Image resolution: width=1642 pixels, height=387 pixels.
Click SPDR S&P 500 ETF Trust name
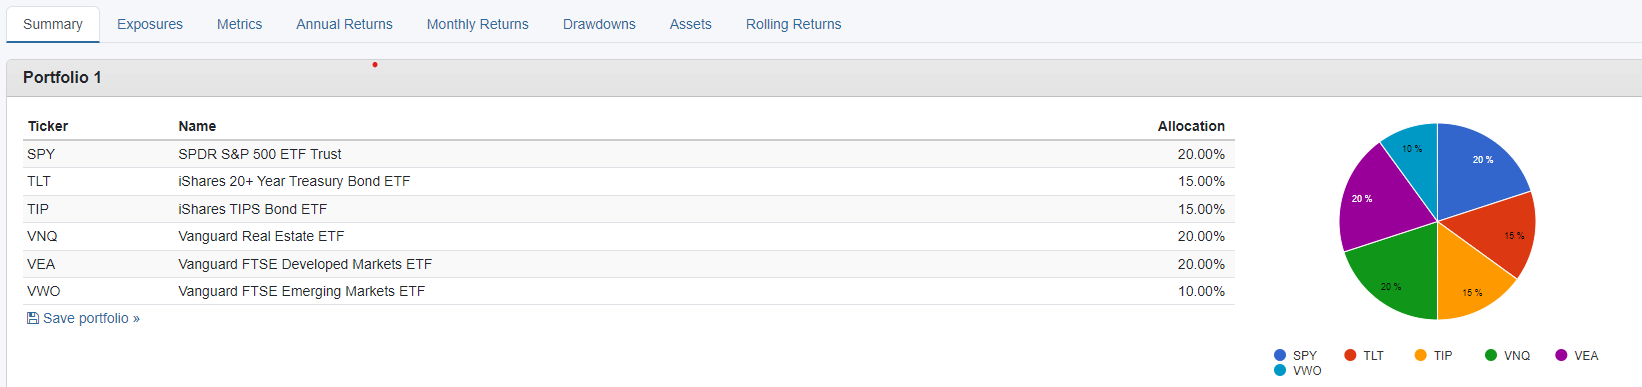tap(260, 154)
